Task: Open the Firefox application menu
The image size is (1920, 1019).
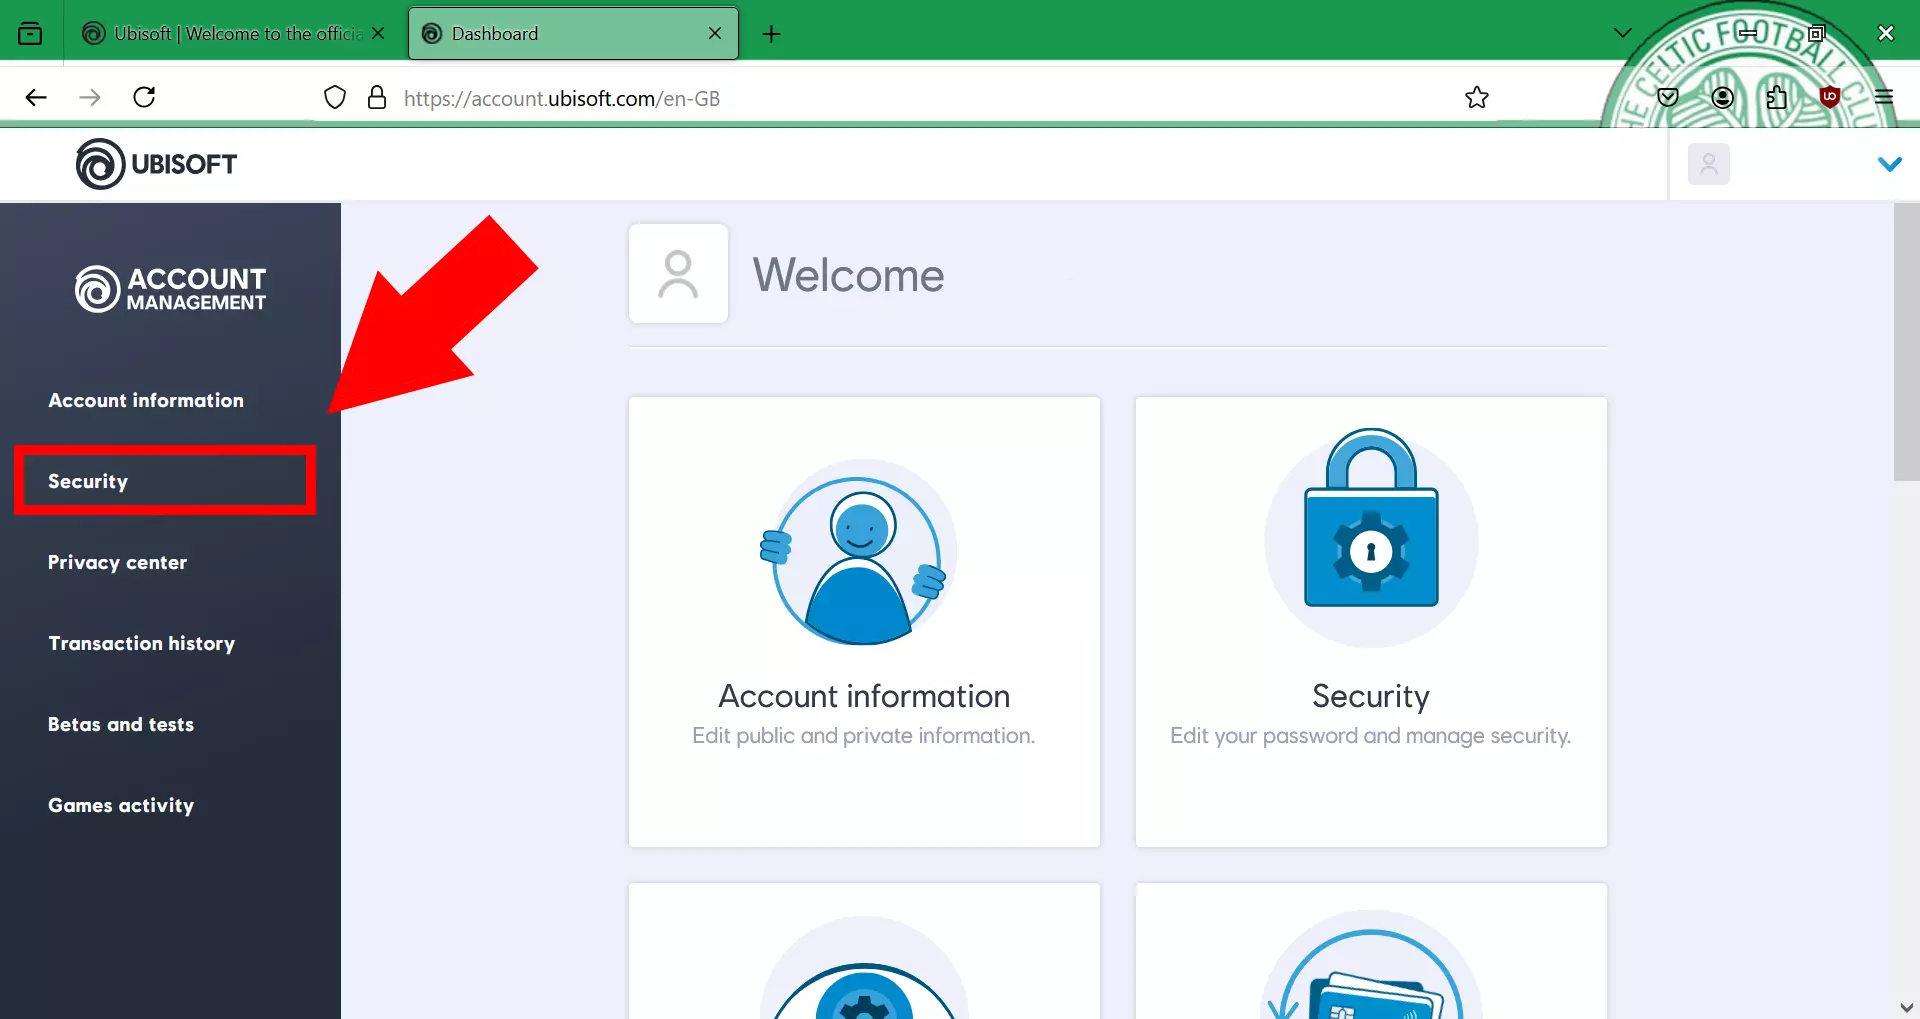Action: tap(1884, 97)
